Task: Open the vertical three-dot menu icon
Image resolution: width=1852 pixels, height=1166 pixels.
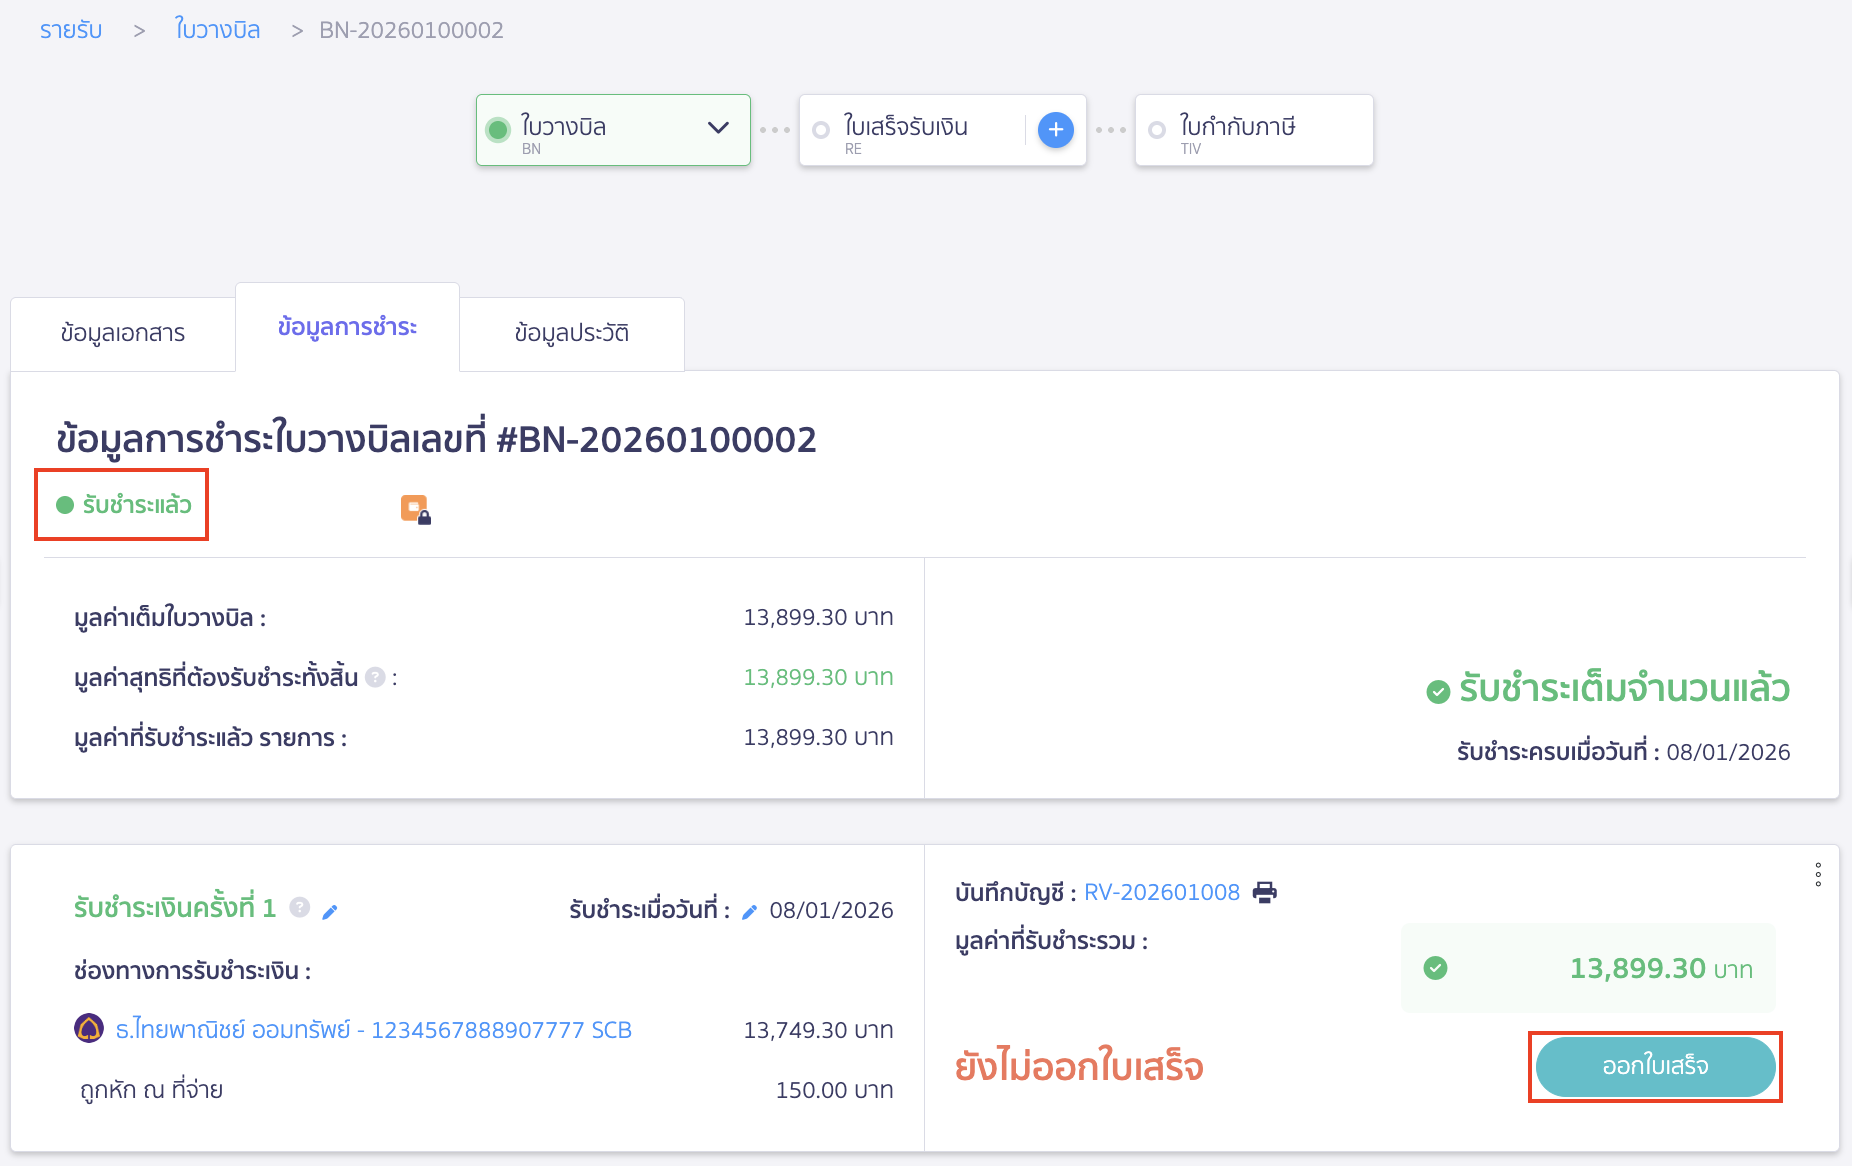Action: (x=1817, y=875)
